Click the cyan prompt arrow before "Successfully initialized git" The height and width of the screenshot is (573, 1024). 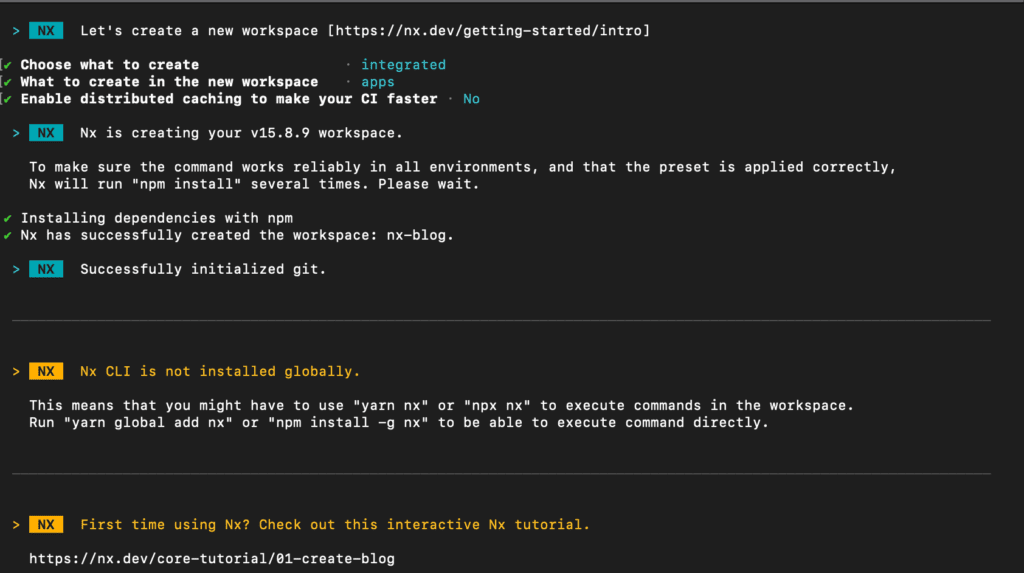16,269
